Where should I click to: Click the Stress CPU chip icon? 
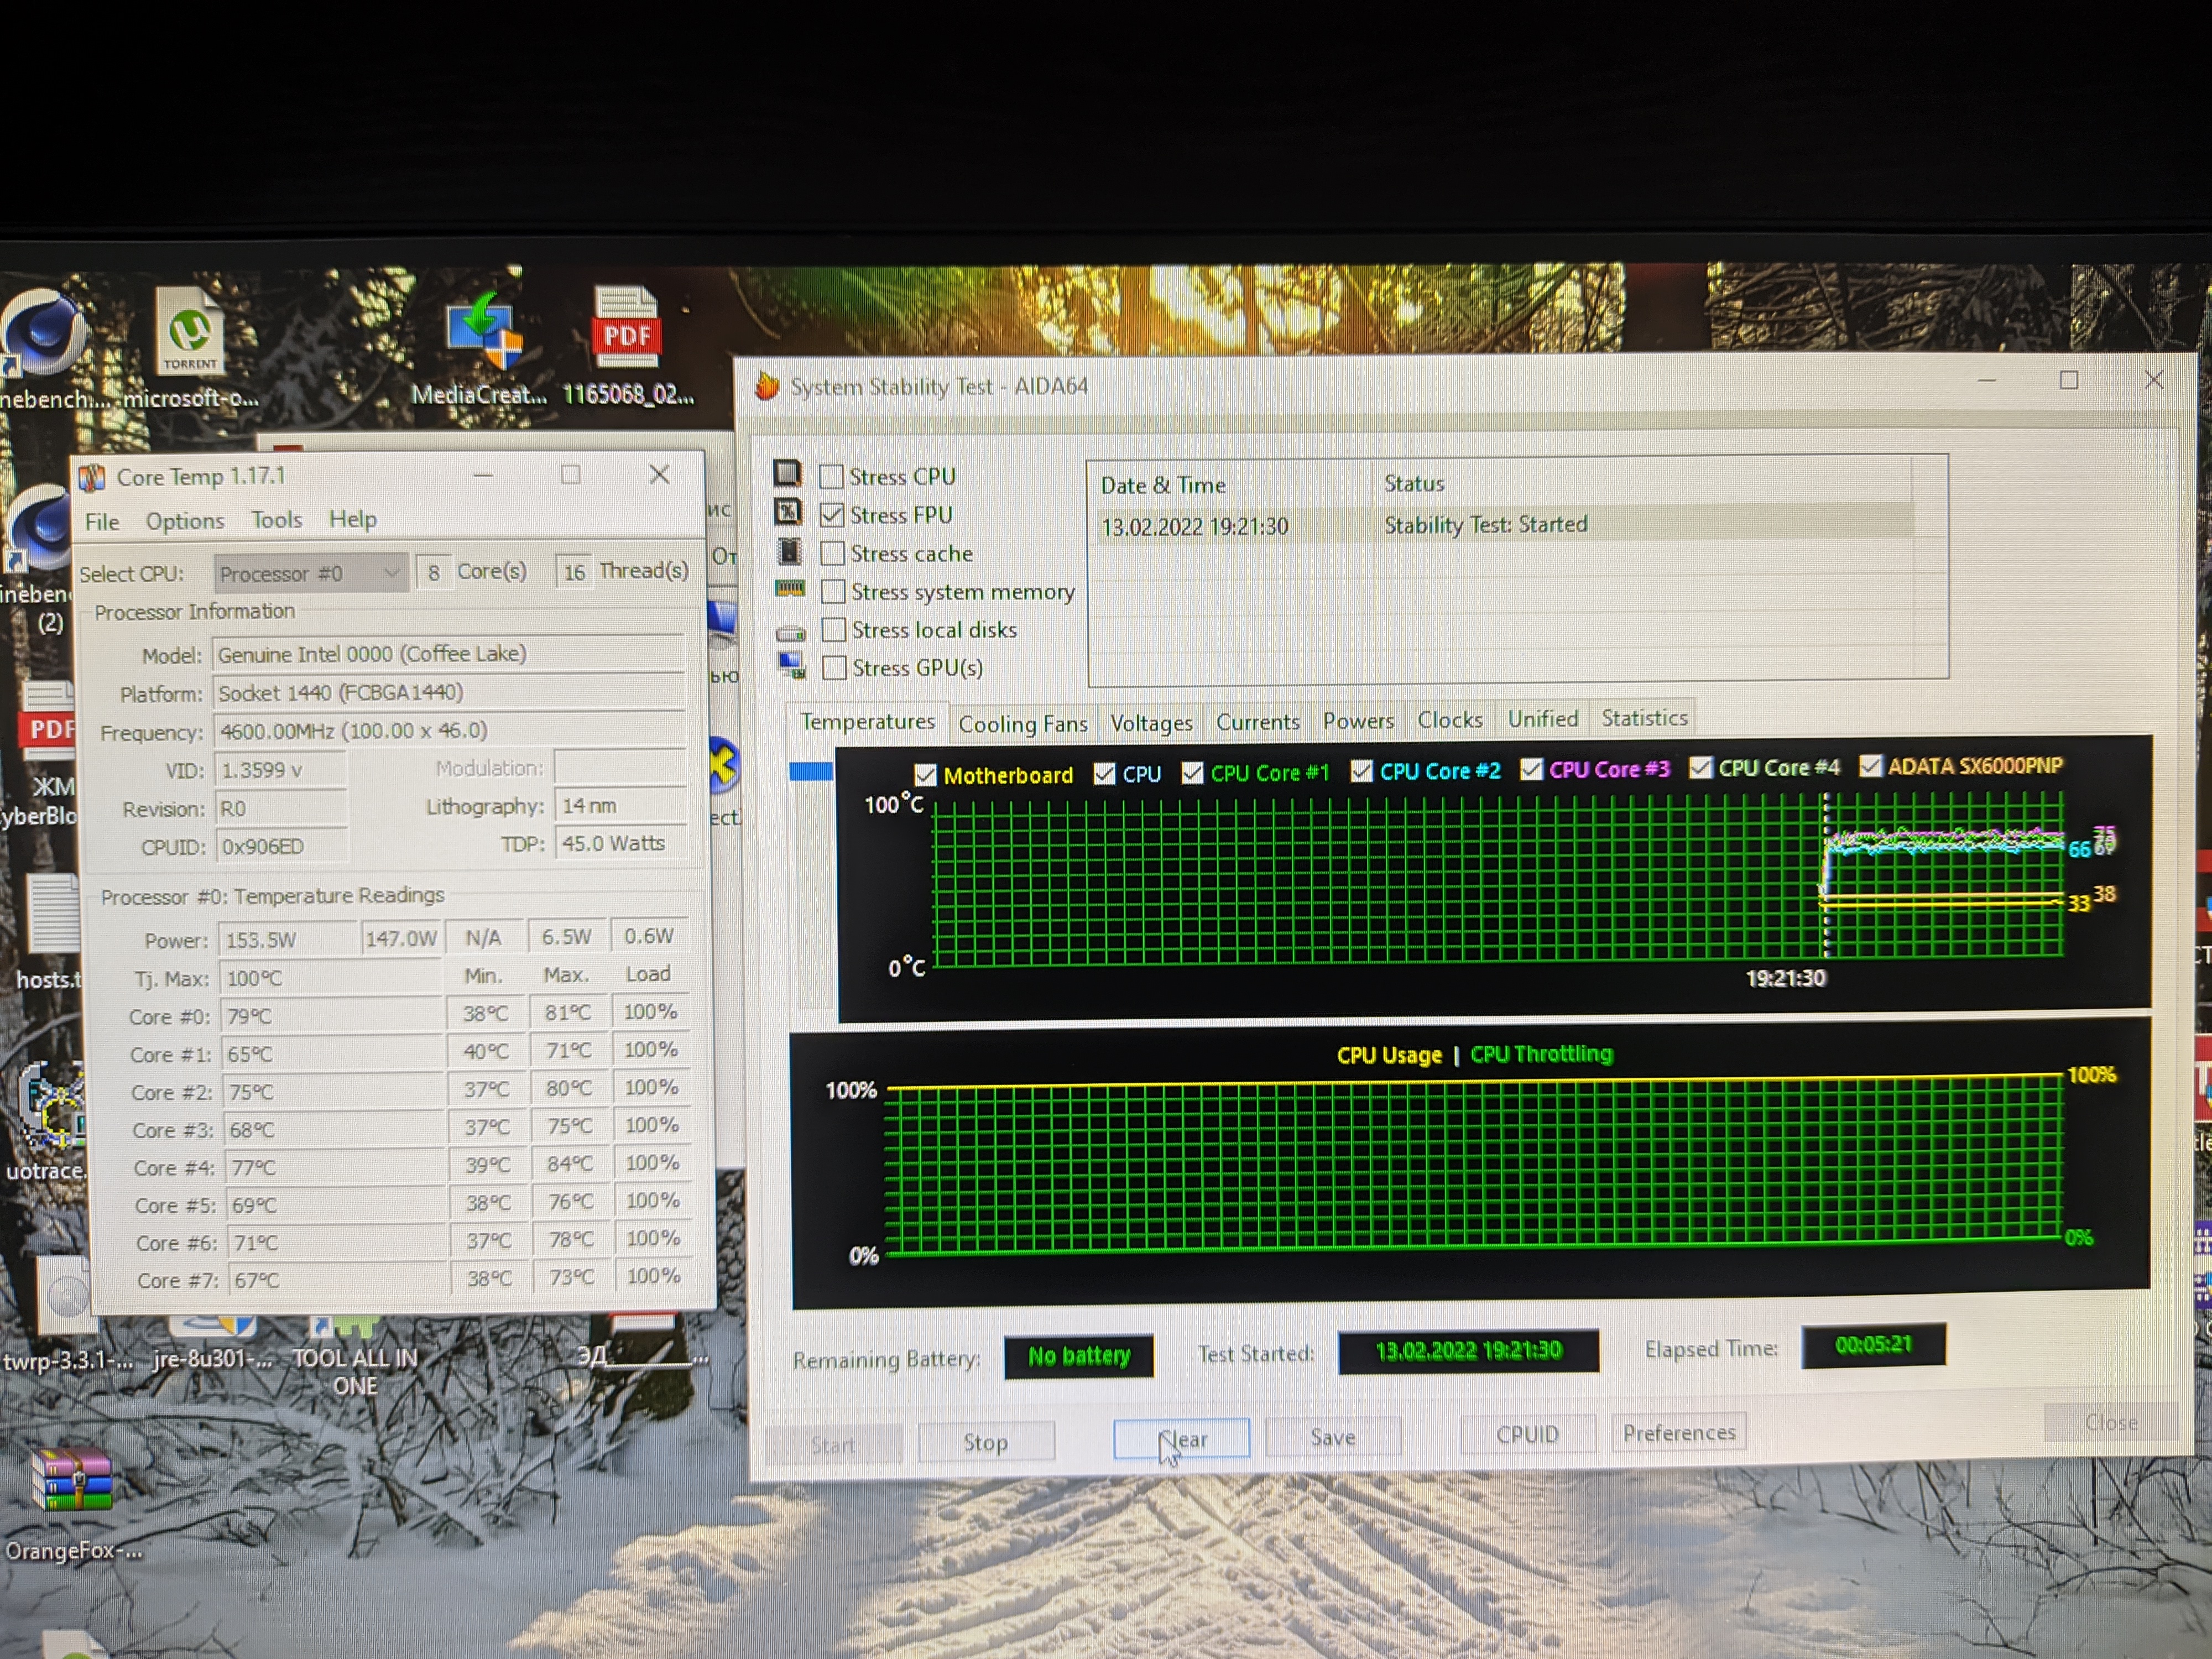point(787,473)
